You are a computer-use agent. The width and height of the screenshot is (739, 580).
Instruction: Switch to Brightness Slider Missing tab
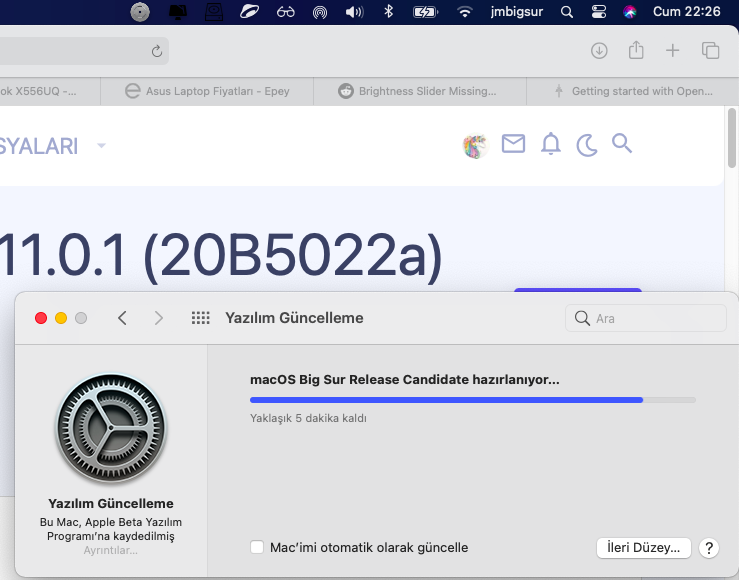coord(418,91)
